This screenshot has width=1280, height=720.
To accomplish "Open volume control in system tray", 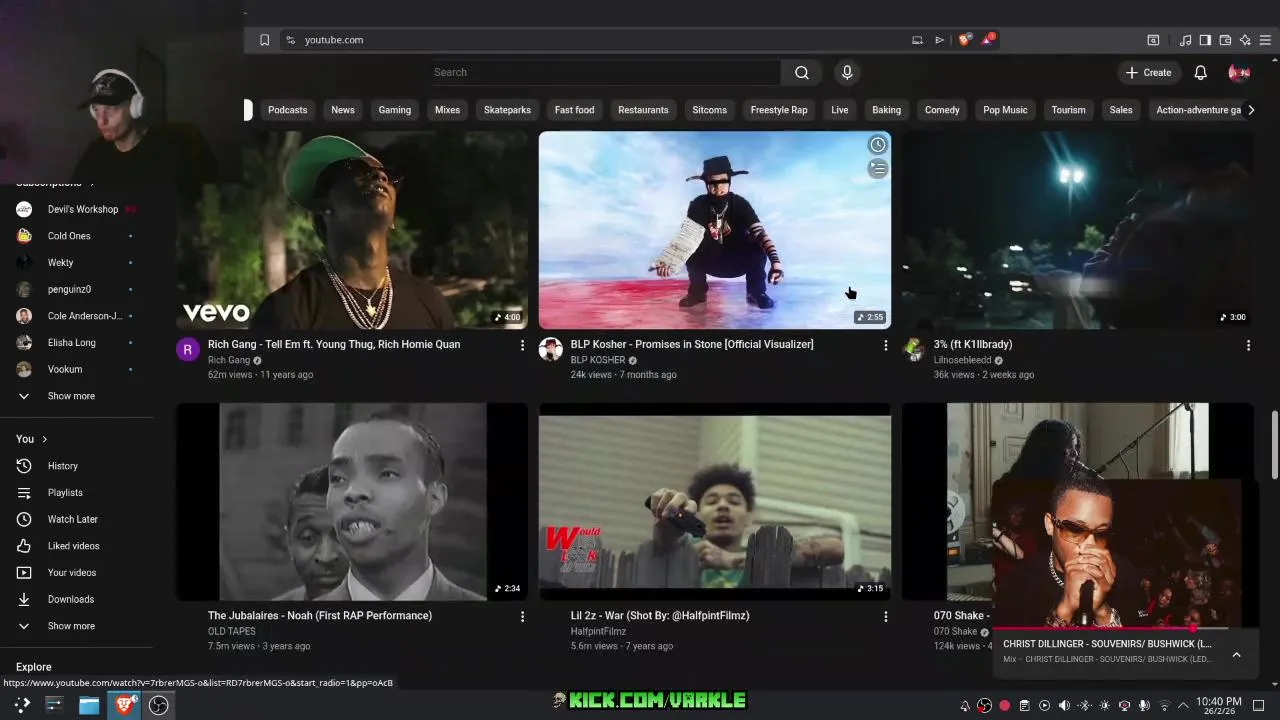I will (x=1064, y=706).
